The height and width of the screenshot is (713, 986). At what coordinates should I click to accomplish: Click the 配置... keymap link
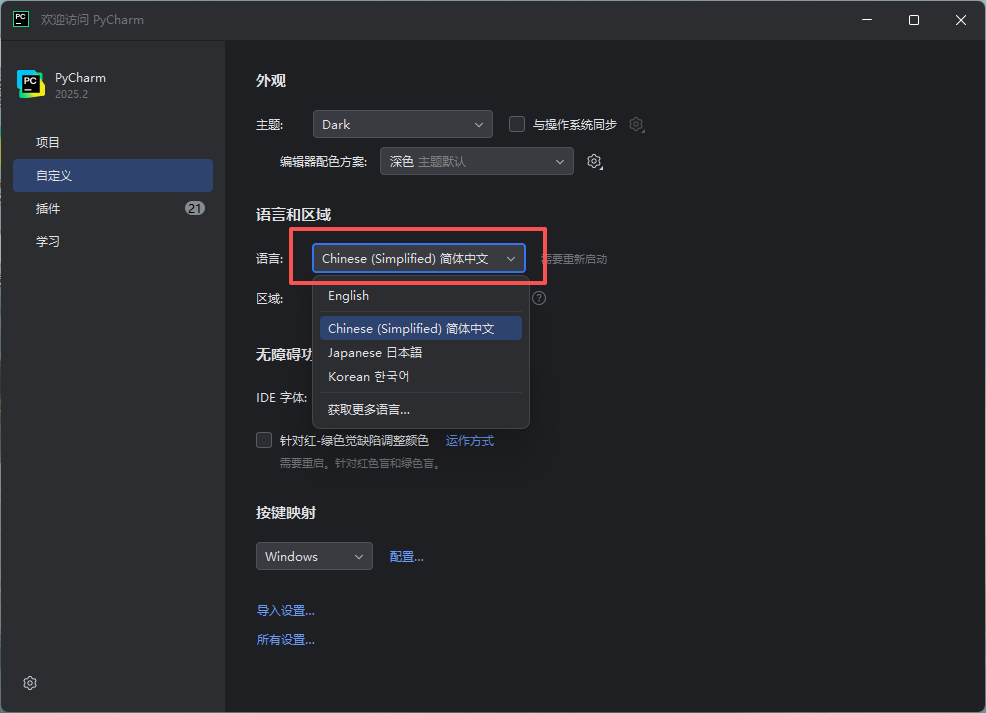[406, 556]
